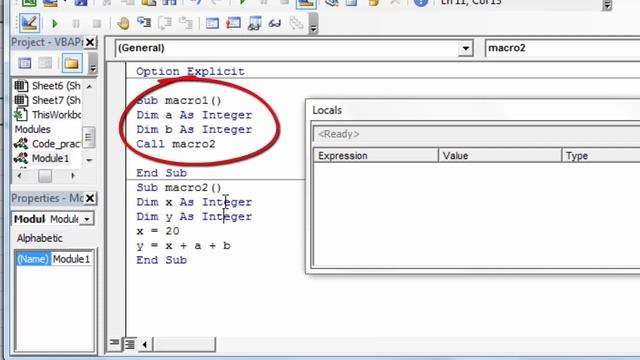Click project tree horizontal scroll thumb
The image size is (640, 360).
pos(45,176)
